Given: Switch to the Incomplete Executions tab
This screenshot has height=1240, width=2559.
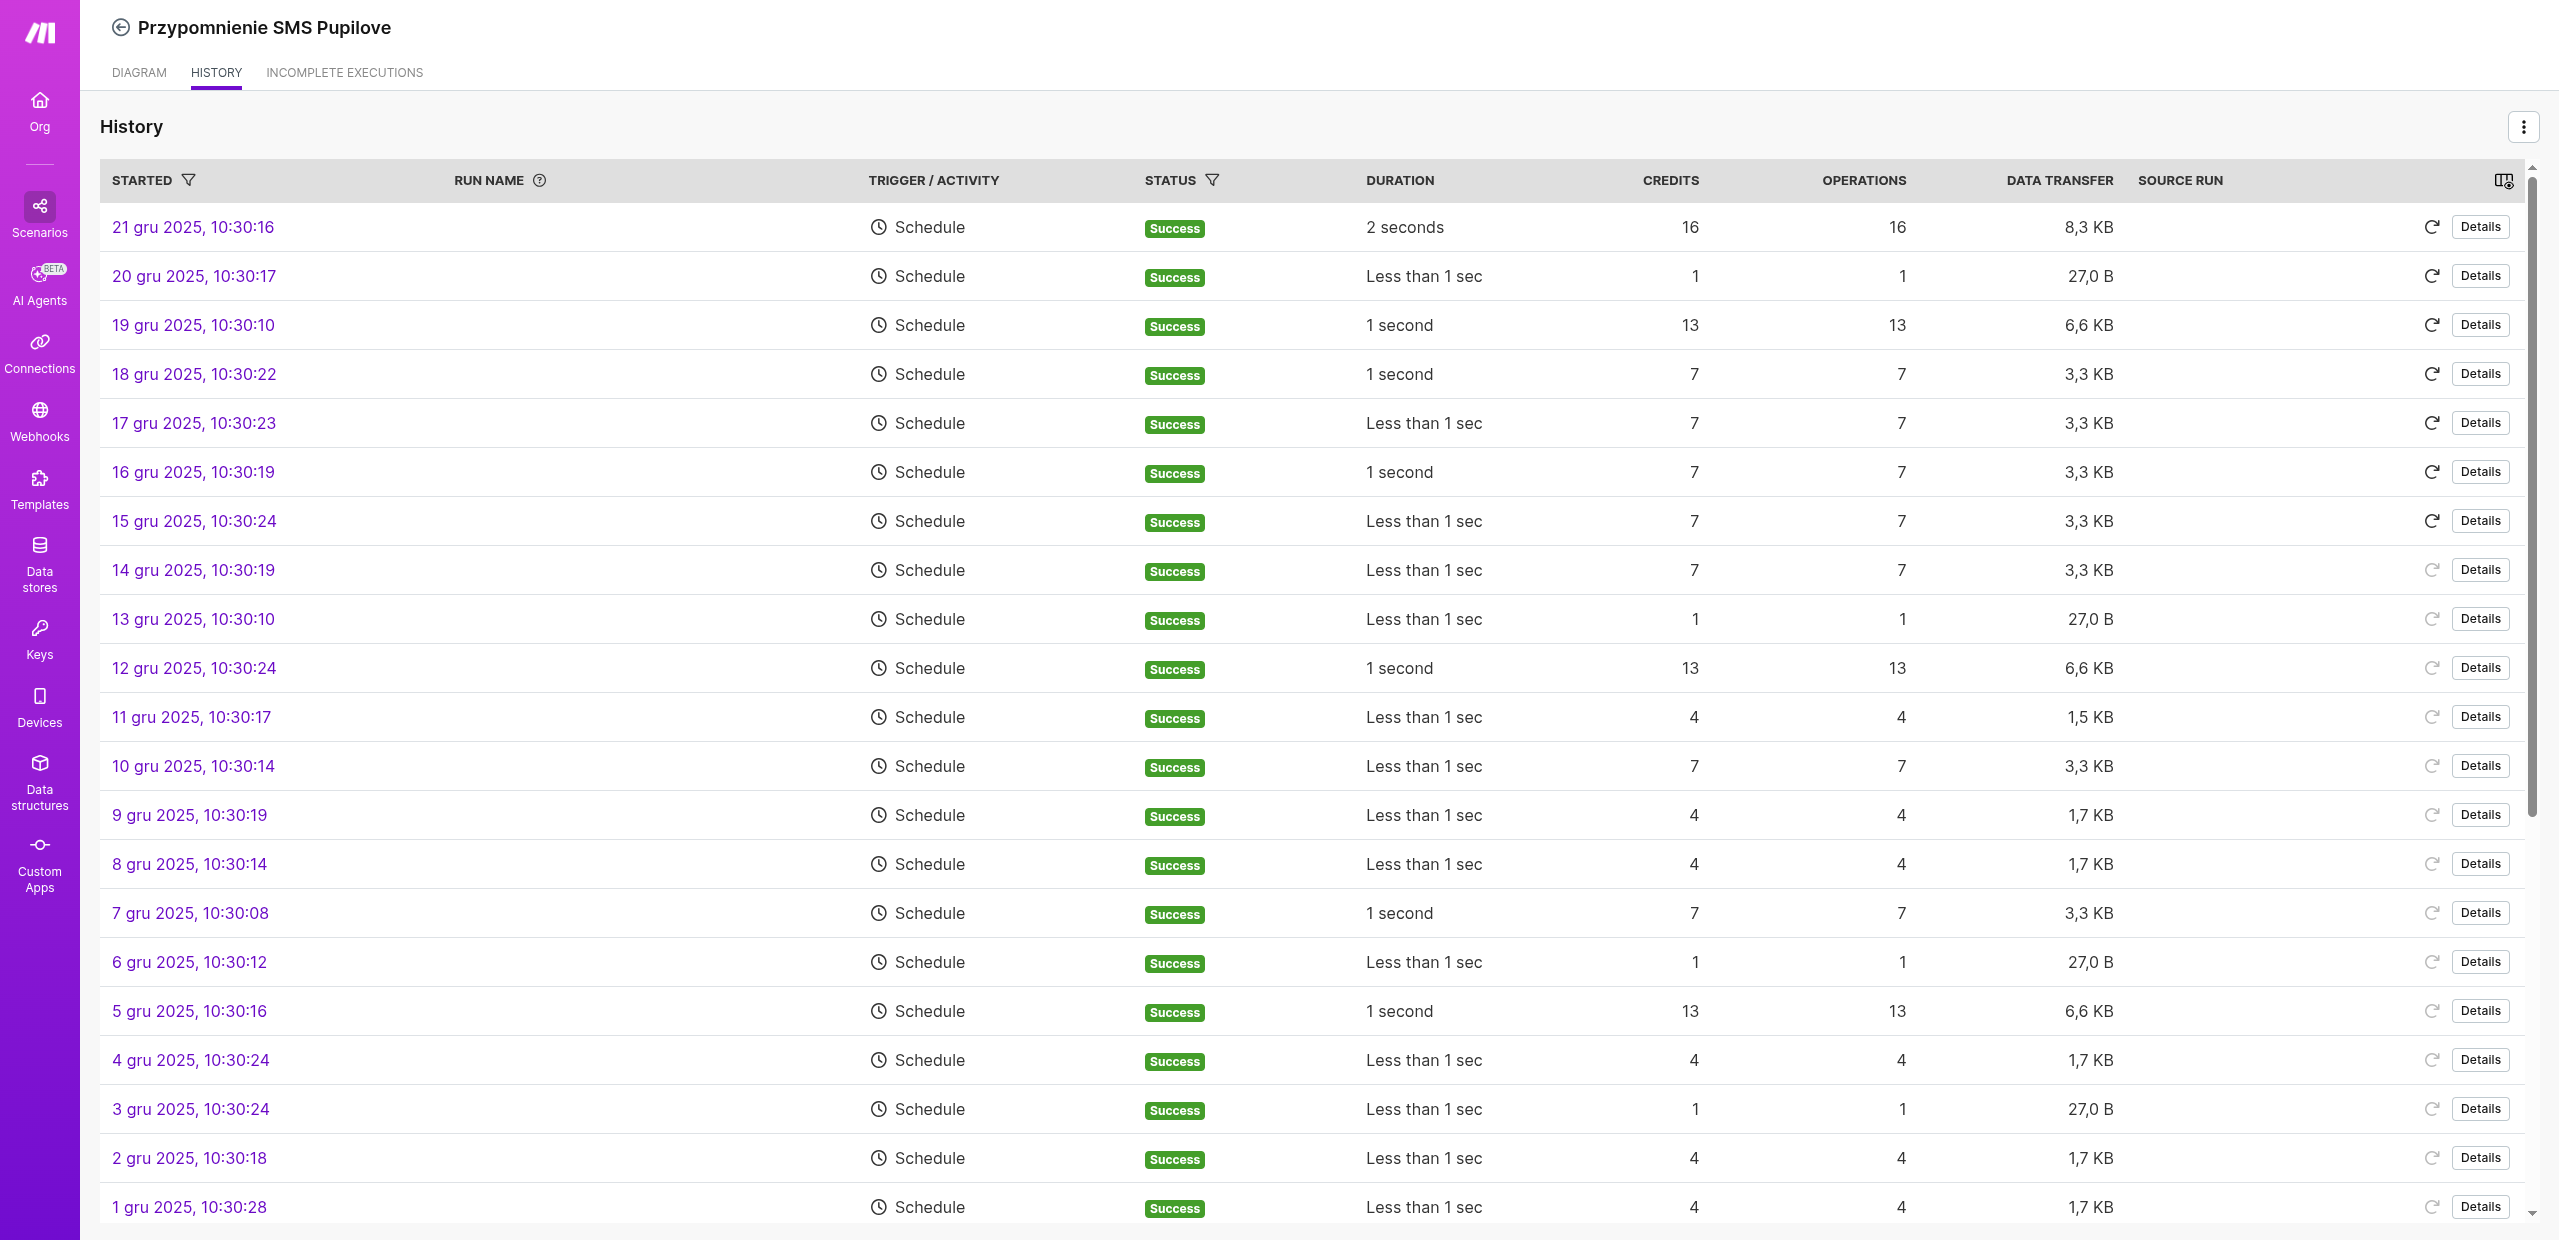Looking at the screenshot, I should point(344,73).
